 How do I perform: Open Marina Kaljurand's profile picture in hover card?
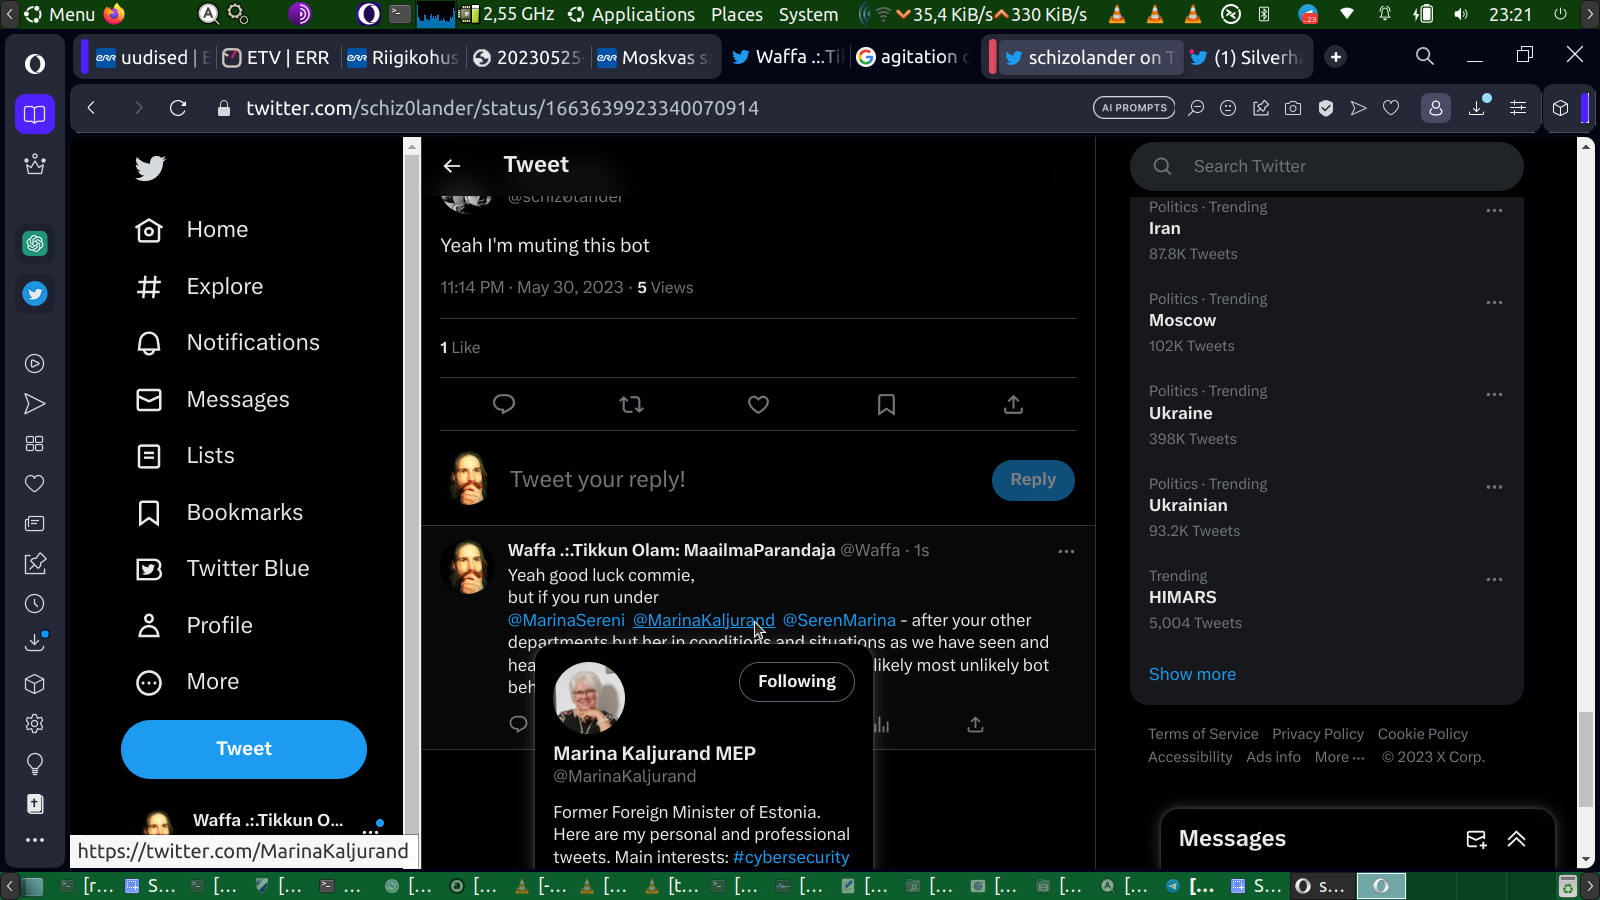click(x=589, y=697)
